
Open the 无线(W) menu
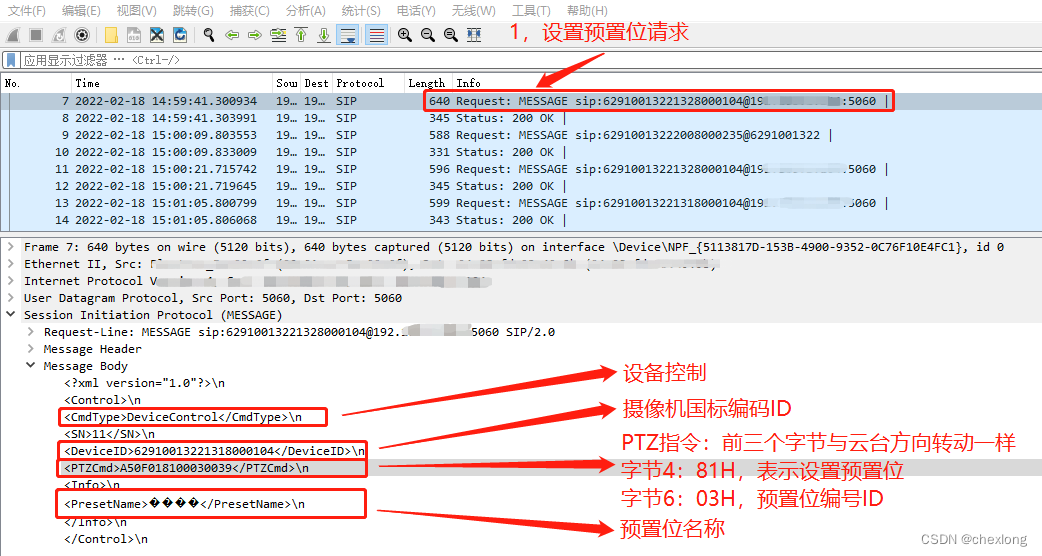tap(473, 11)
